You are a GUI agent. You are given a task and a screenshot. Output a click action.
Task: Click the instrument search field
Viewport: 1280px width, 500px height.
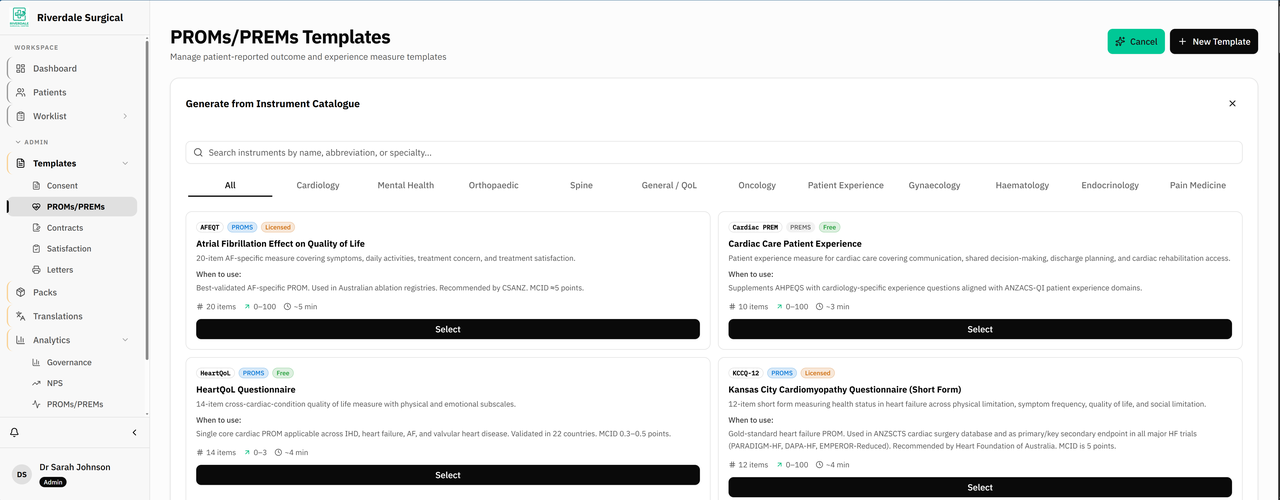[x=714, y=152]
